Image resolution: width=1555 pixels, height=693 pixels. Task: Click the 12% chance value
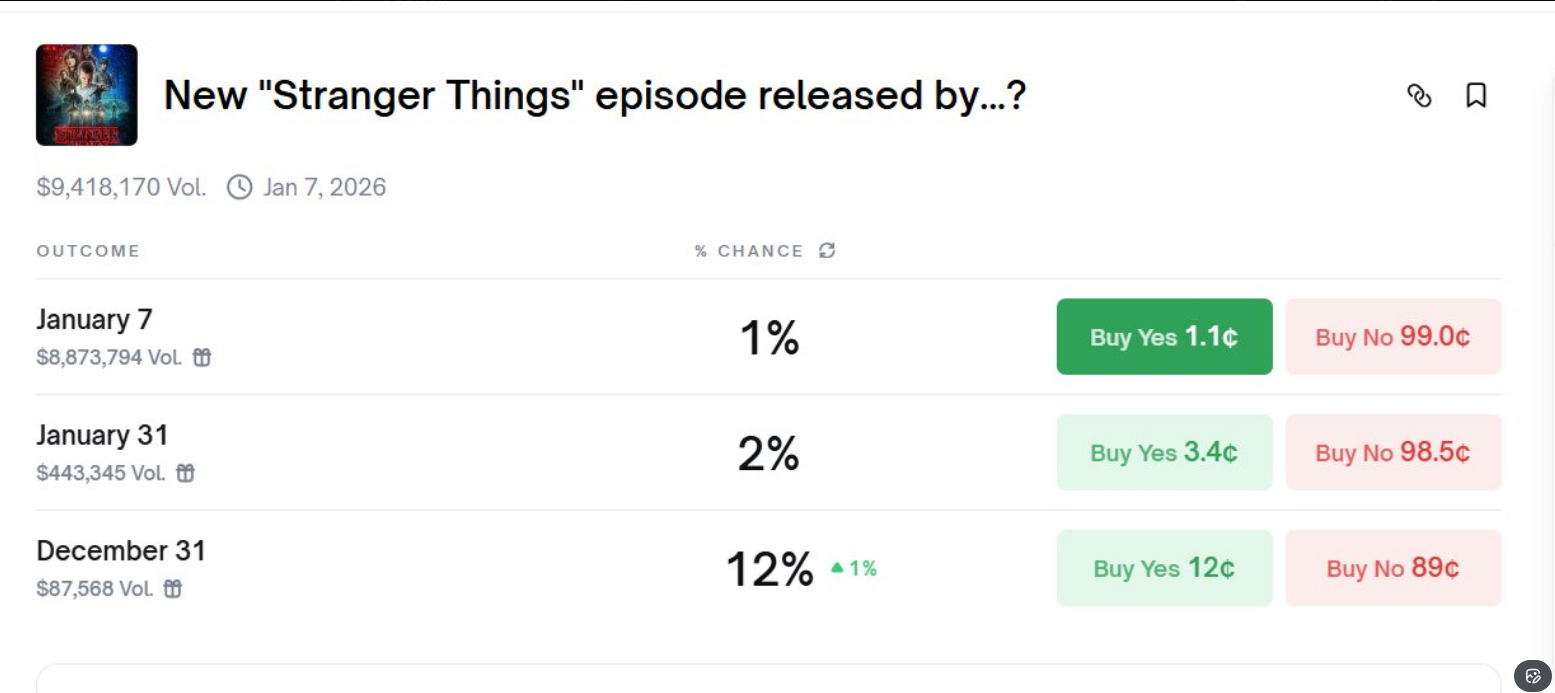tap(769, 570)
